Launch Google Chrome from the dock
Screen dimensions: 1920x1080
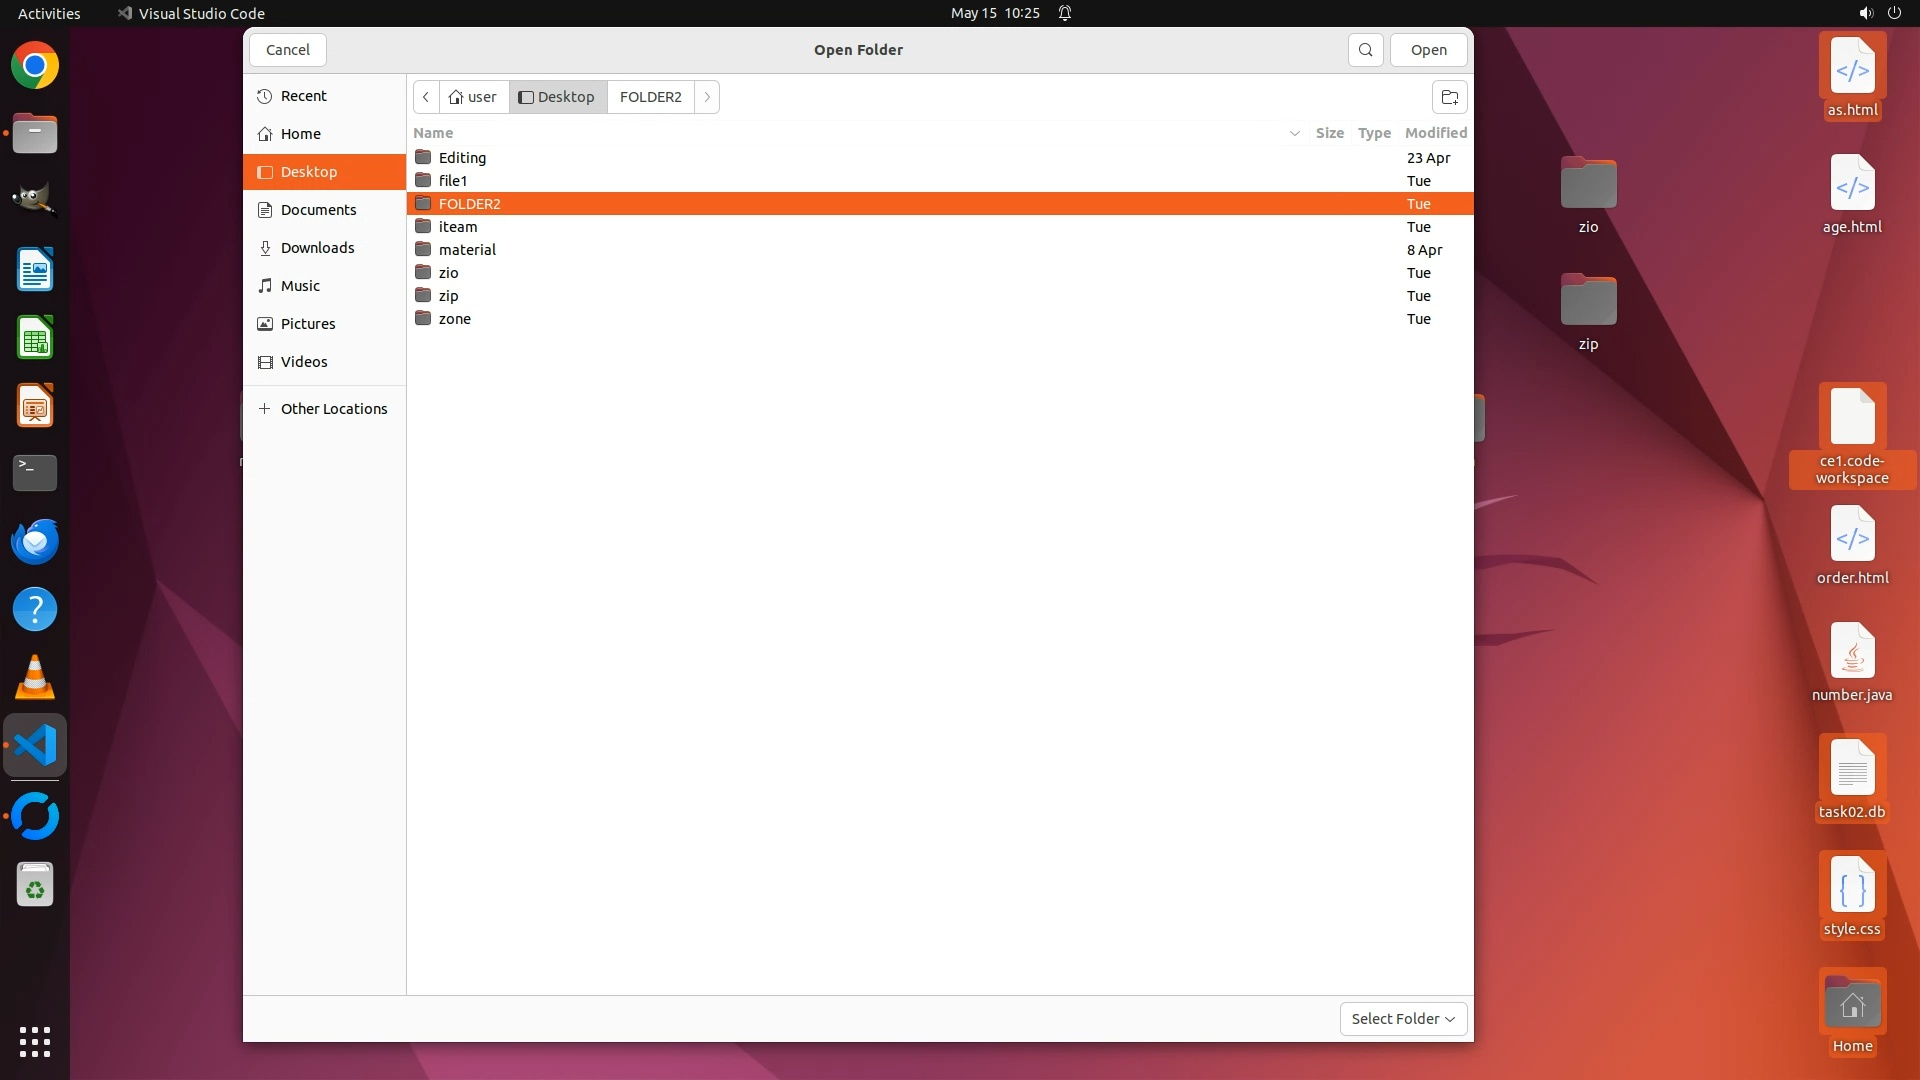tap(35, 66)
